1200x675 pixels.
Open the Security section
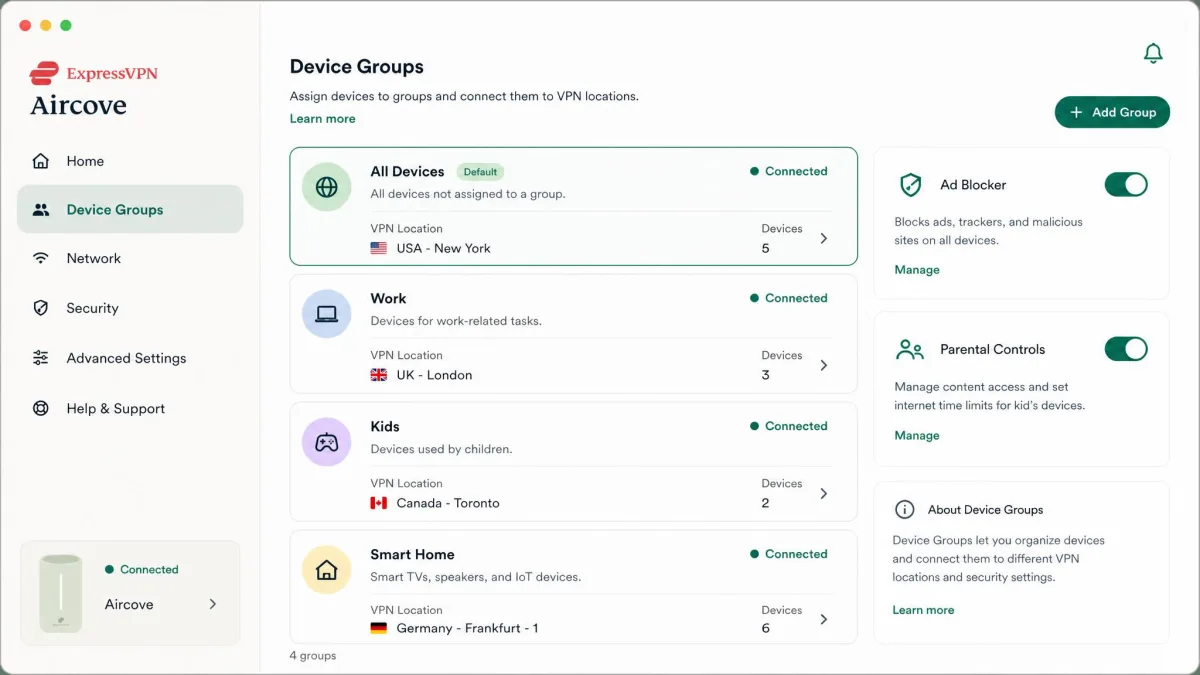(130, 308)
